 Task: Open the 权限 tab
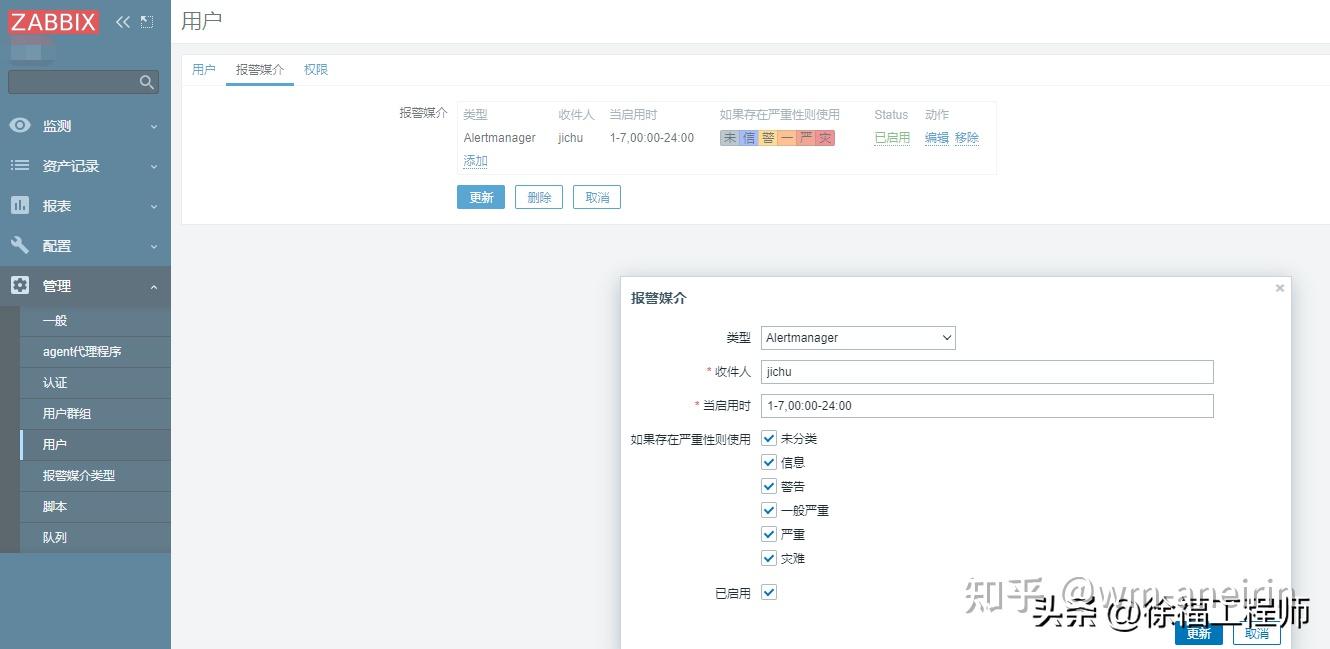pyautogui.click(x=316, y=69)
